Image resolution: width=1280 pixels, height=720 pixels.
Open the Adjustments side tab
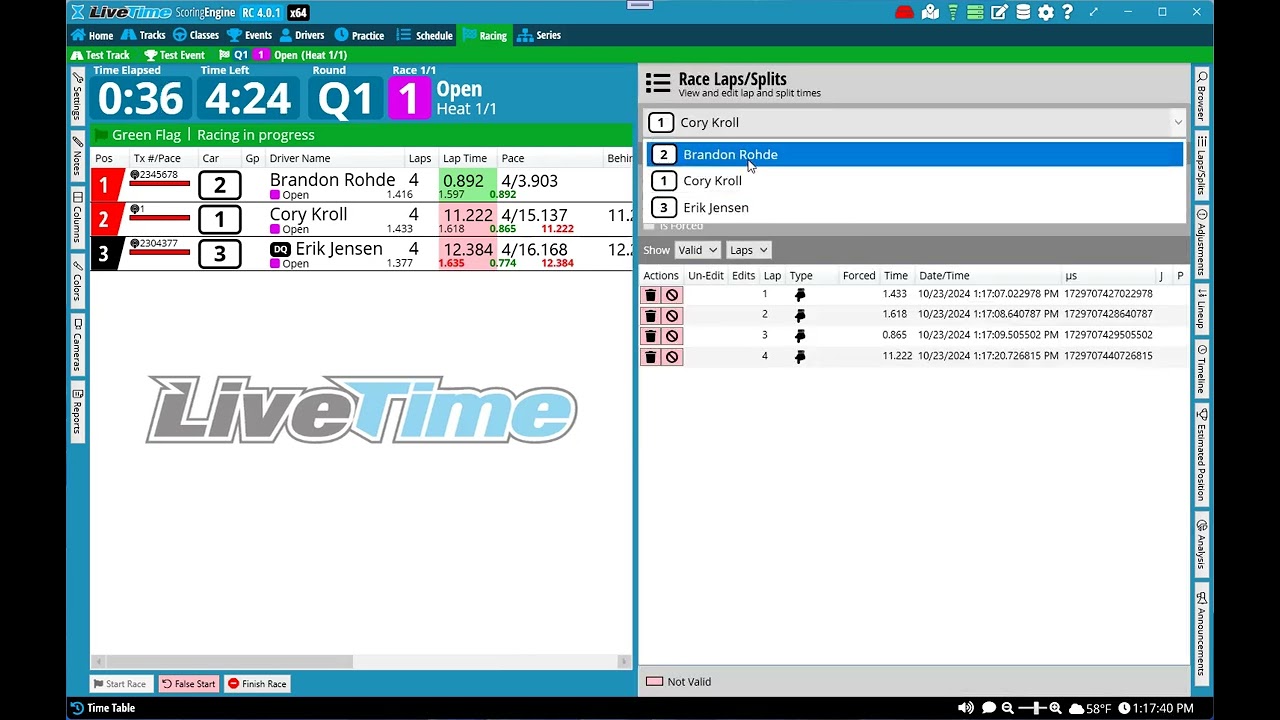[x=1202, y=241]
